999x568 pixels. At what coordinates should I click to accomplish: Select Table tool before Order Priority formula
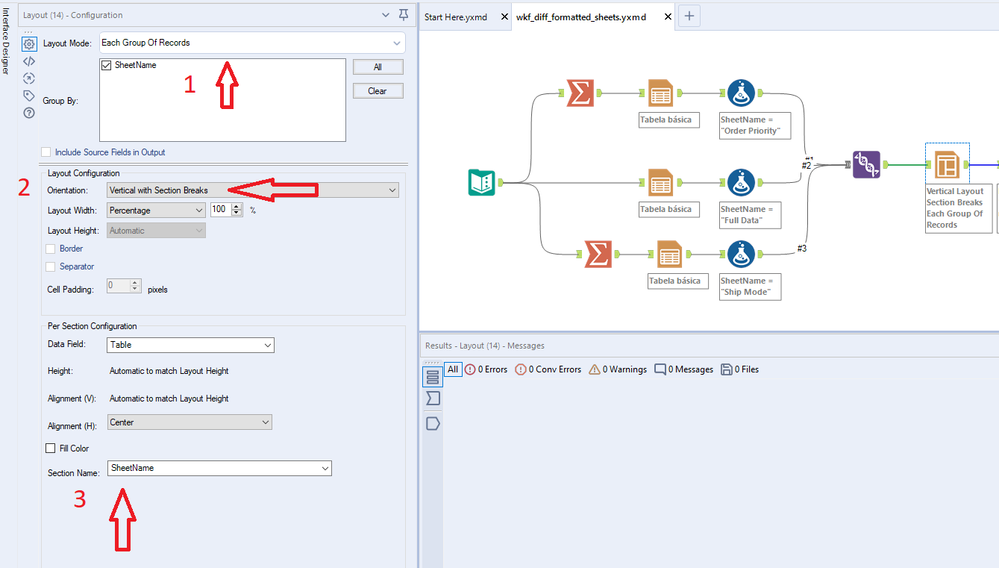tap(661, 93)
